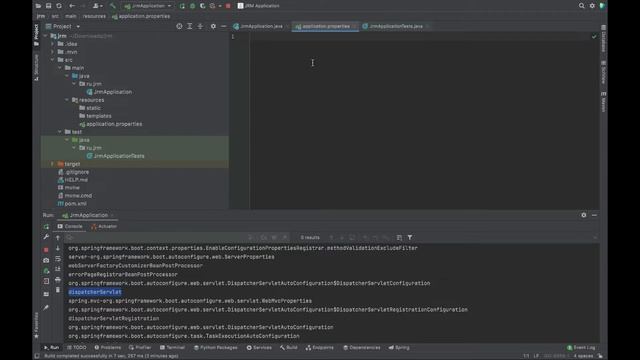Click Expand All icon in Project panel
Image resolution: width=640 pixels, height=360 pixels.
click(x=190, y=26)
